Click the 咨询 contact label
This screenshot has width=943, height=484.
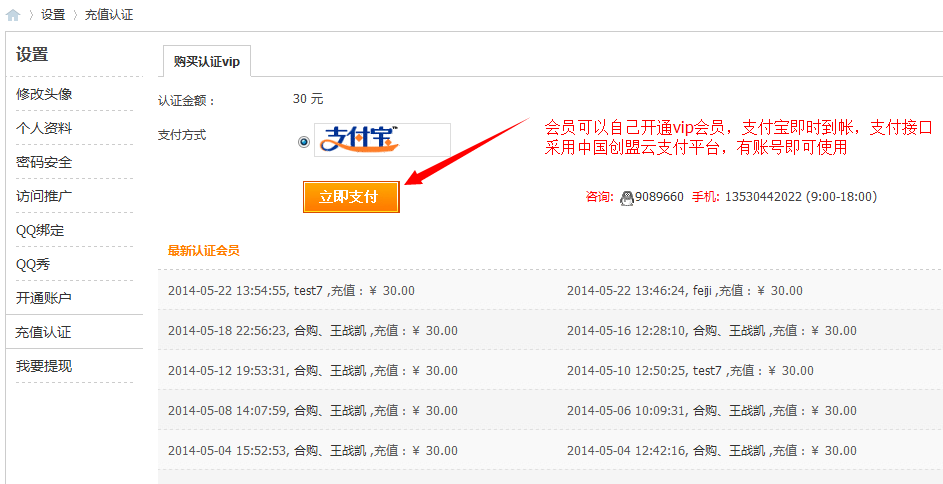pyautogui.click(x=600, y=197)
